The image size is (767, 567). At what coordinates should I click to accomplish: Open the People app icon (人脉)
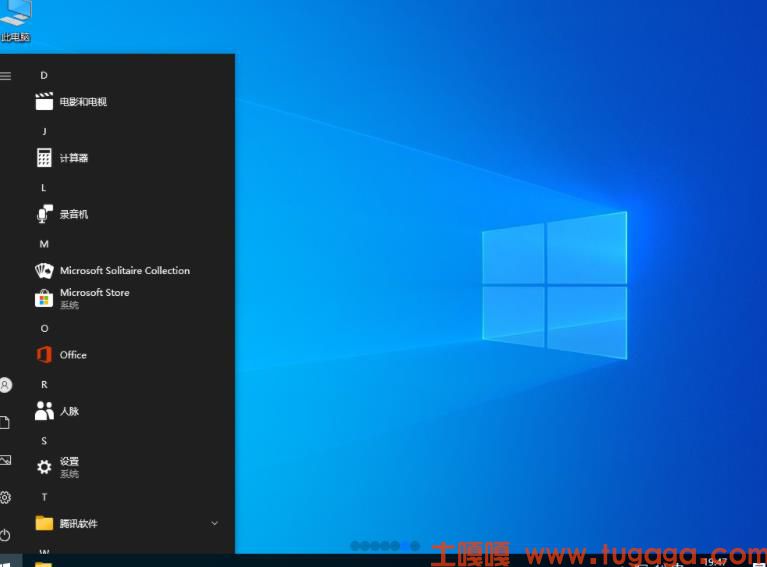pyautogui.click(x=44, y=411)
